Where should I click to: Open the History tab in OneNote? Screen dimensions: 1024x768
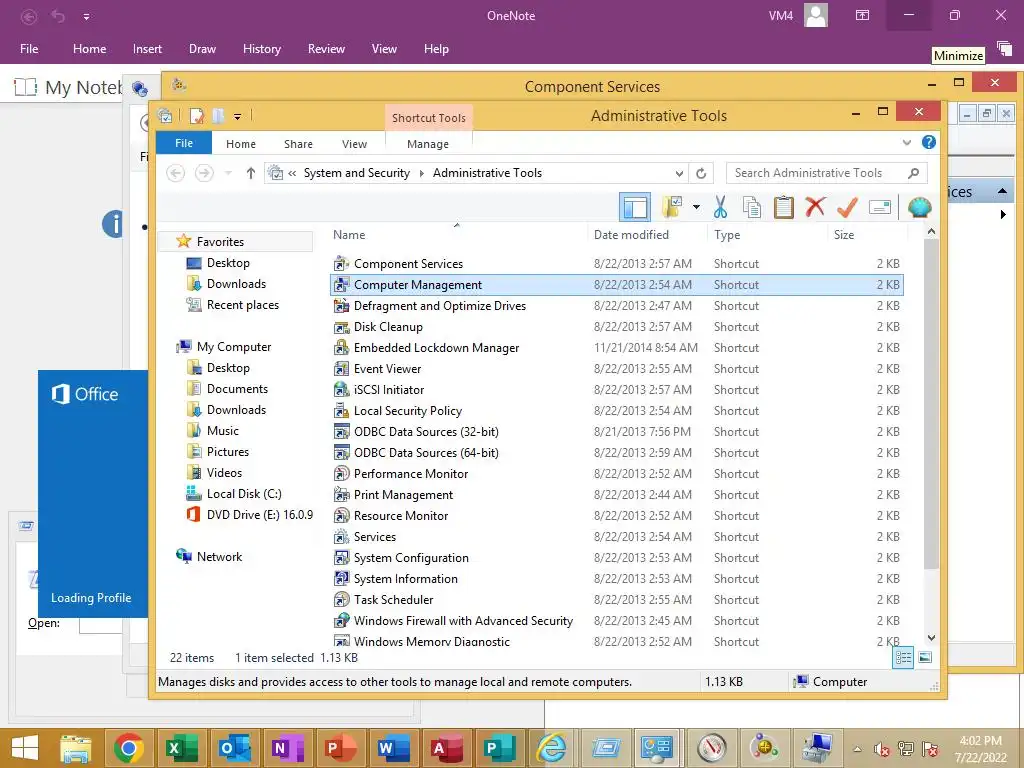click(x=262, y=49)
